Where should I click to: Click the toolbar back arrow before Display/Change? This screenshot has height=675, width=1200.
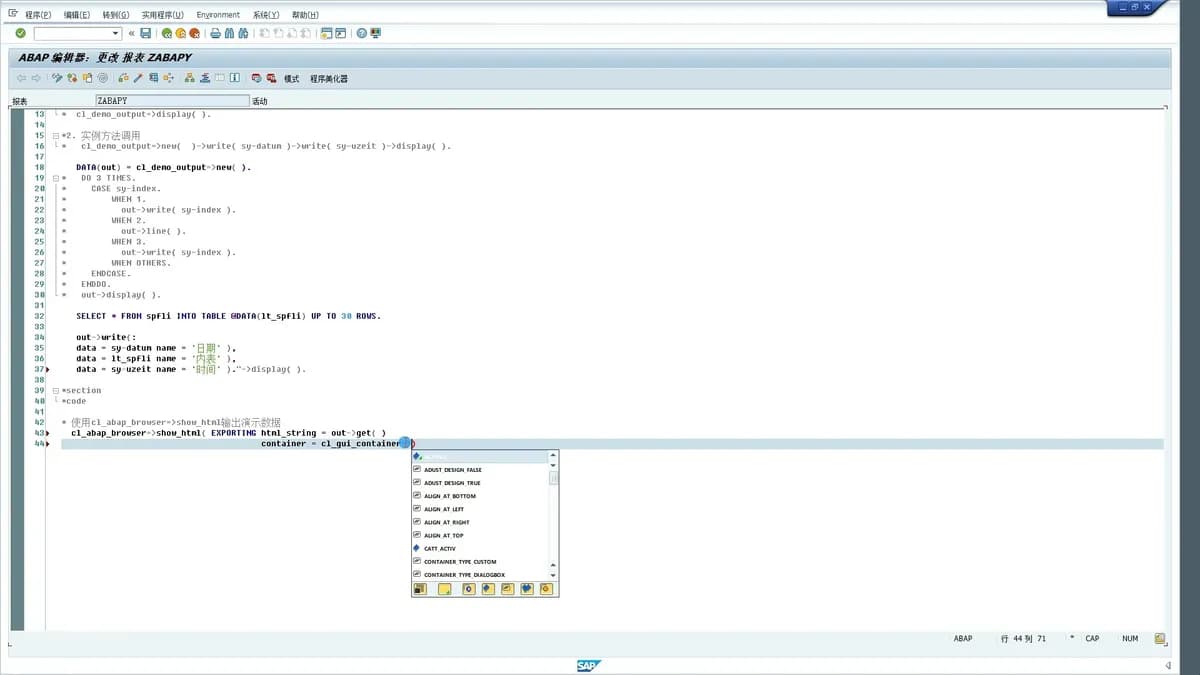[x=21, y=78]
